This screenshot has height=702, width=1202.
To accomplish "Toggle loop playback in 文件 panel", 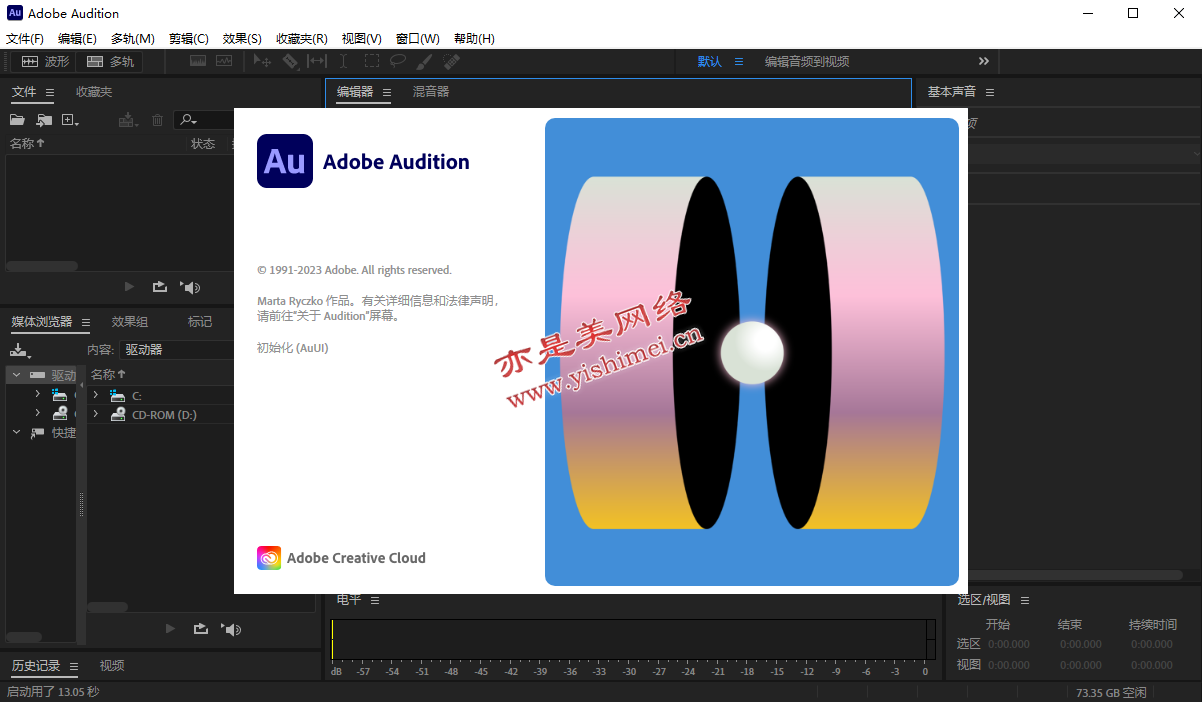I will coord(159,287).
